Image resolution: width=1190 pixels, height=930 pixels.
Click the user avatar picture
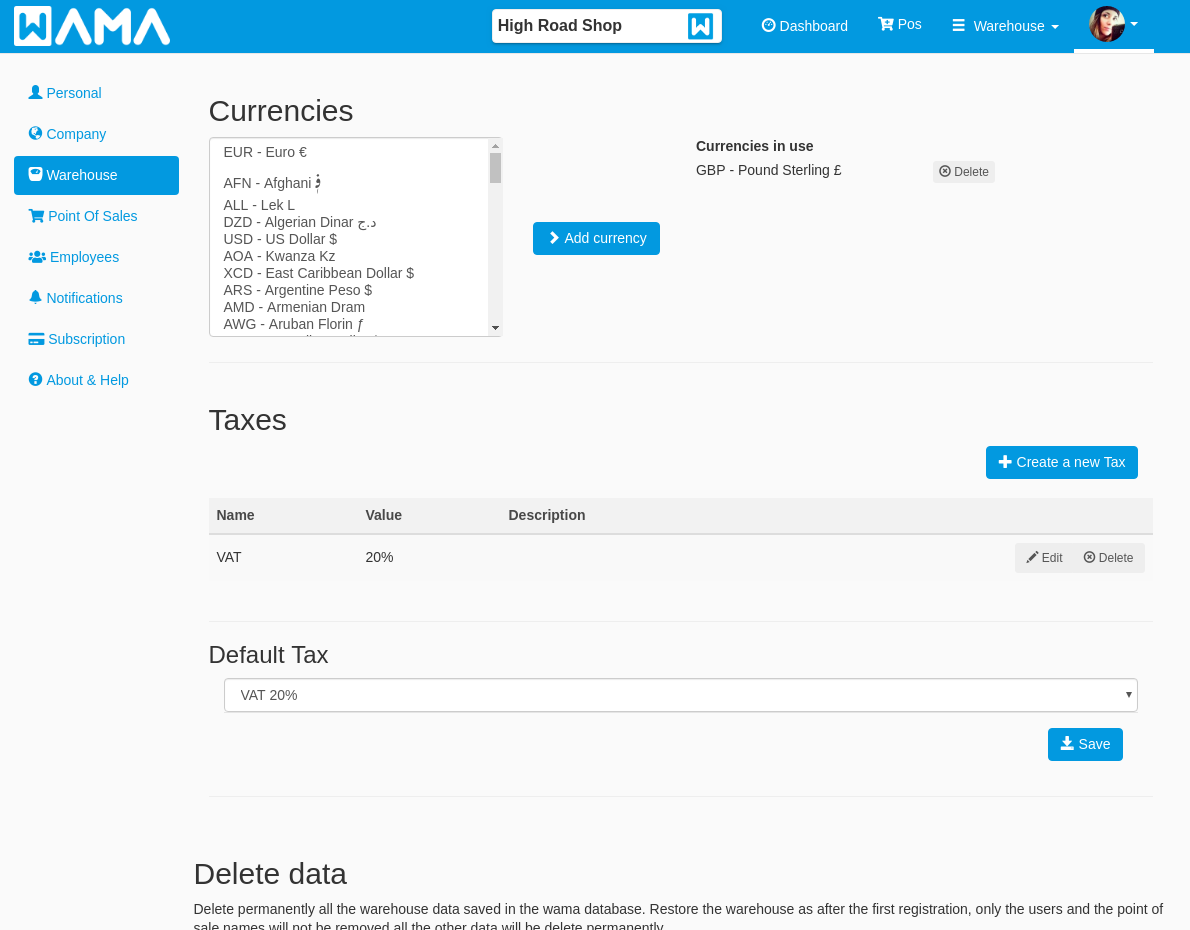pyautogui.click(x=1107, y=24)
